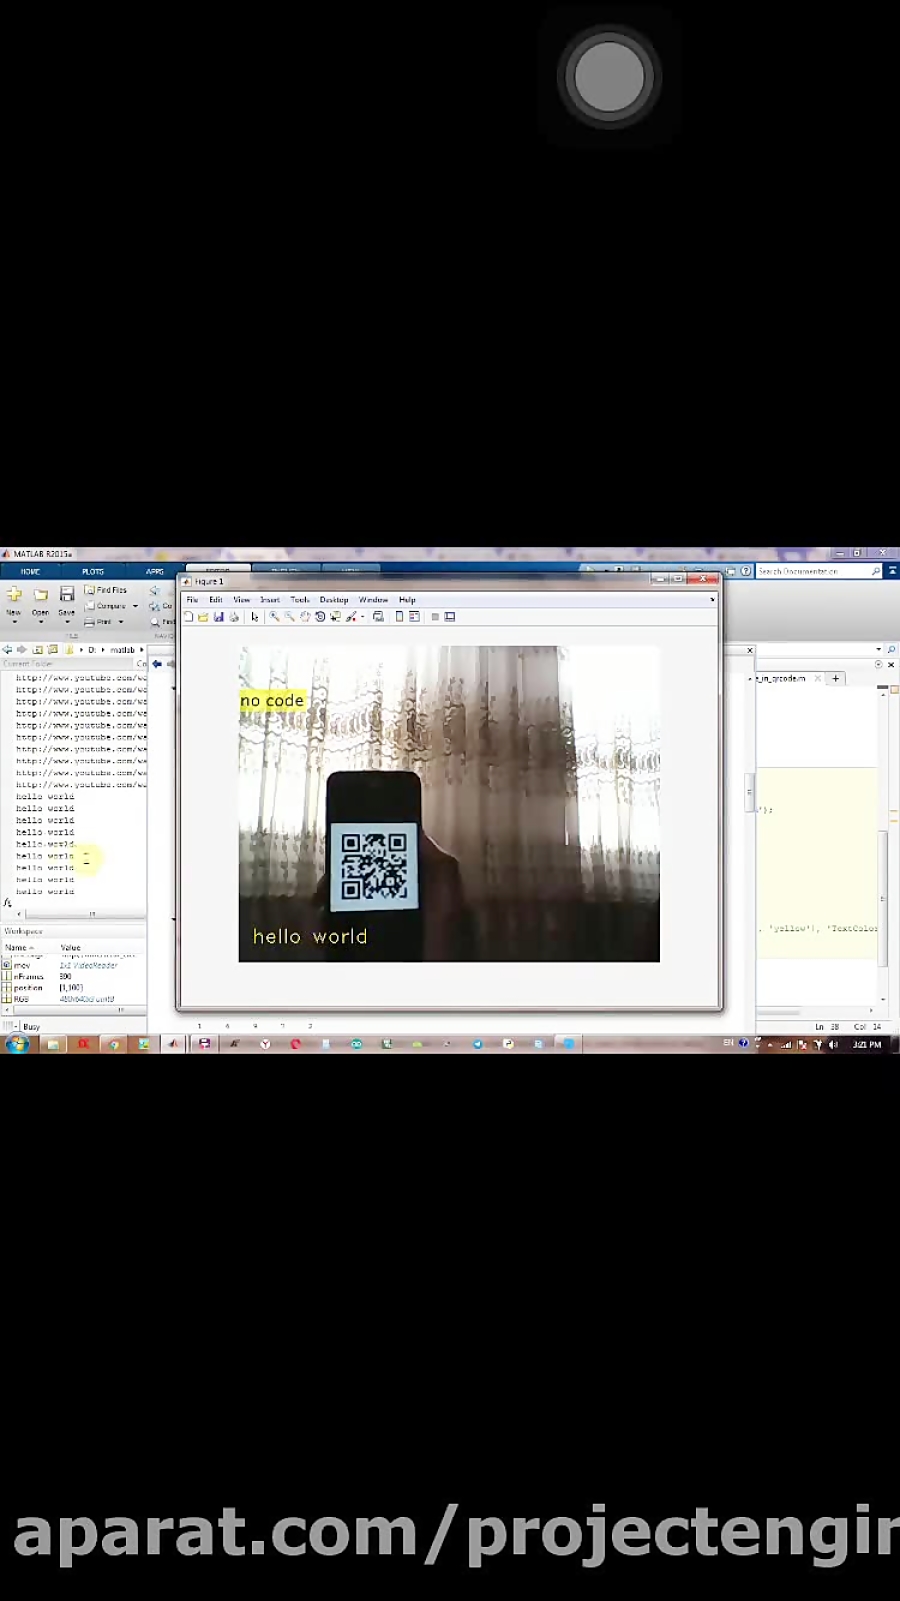
Task: Open the Insert menu in Figure 1
Action: click(270, 600)
